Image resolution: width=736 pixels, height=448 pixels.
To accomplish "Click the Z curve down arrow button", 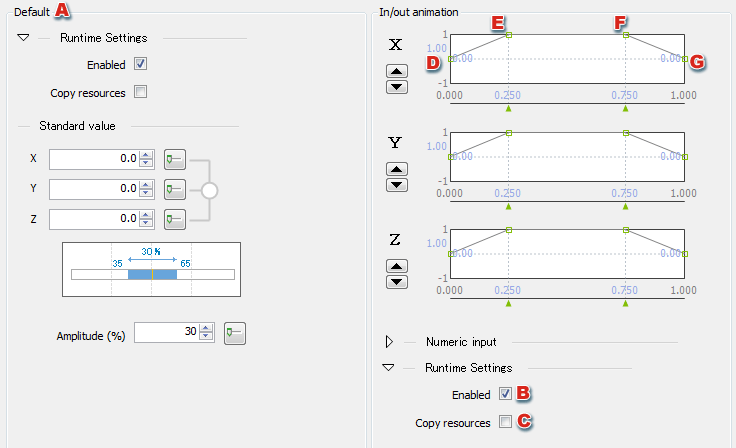I will click(x=397, y=282).
